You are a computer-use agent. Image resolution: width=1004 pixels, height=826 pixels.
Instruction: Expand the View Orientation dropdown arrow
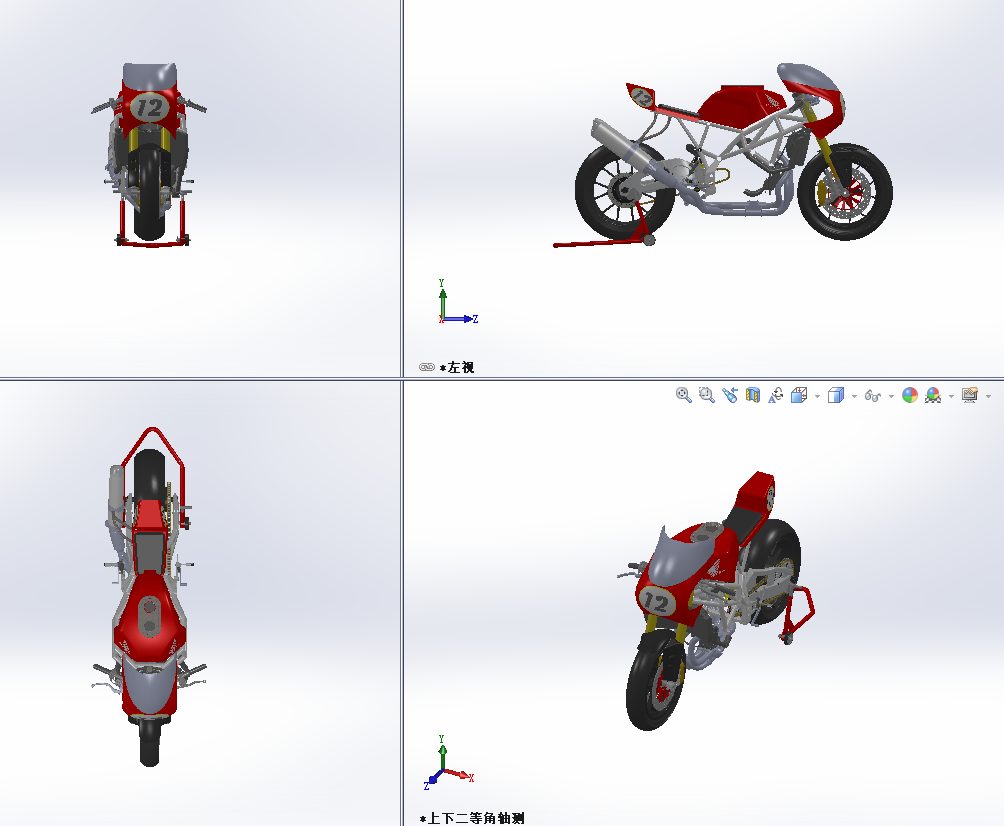(817, 396)
